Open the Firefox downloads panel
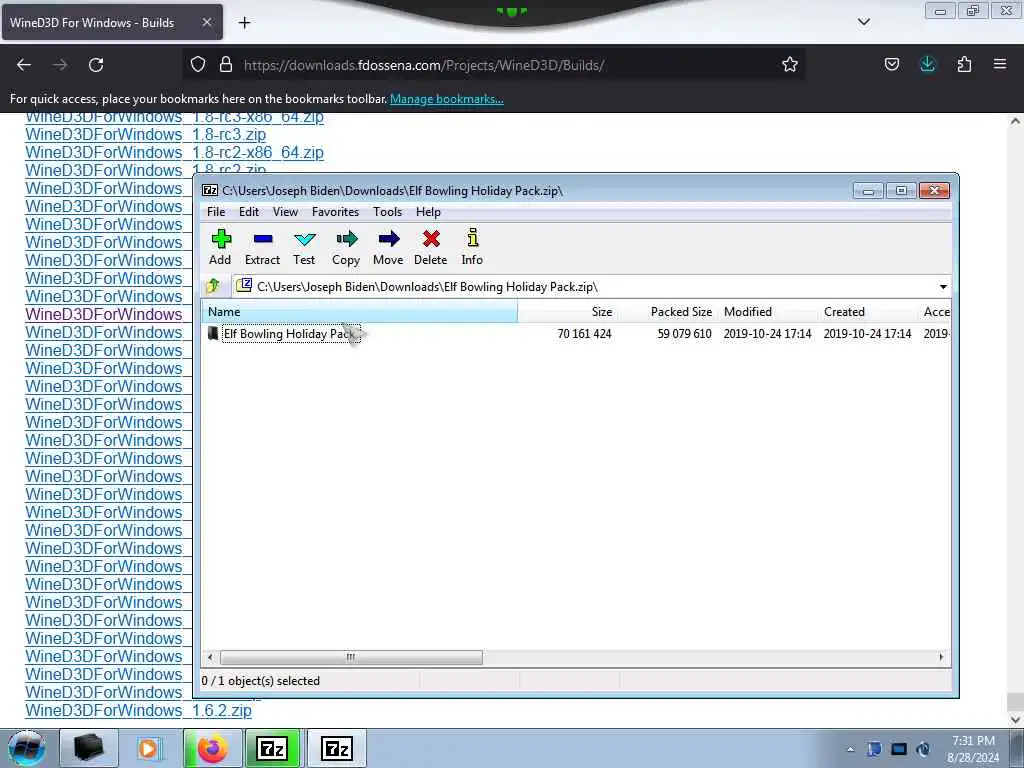The image size is (1024, 768). [927, 64]
